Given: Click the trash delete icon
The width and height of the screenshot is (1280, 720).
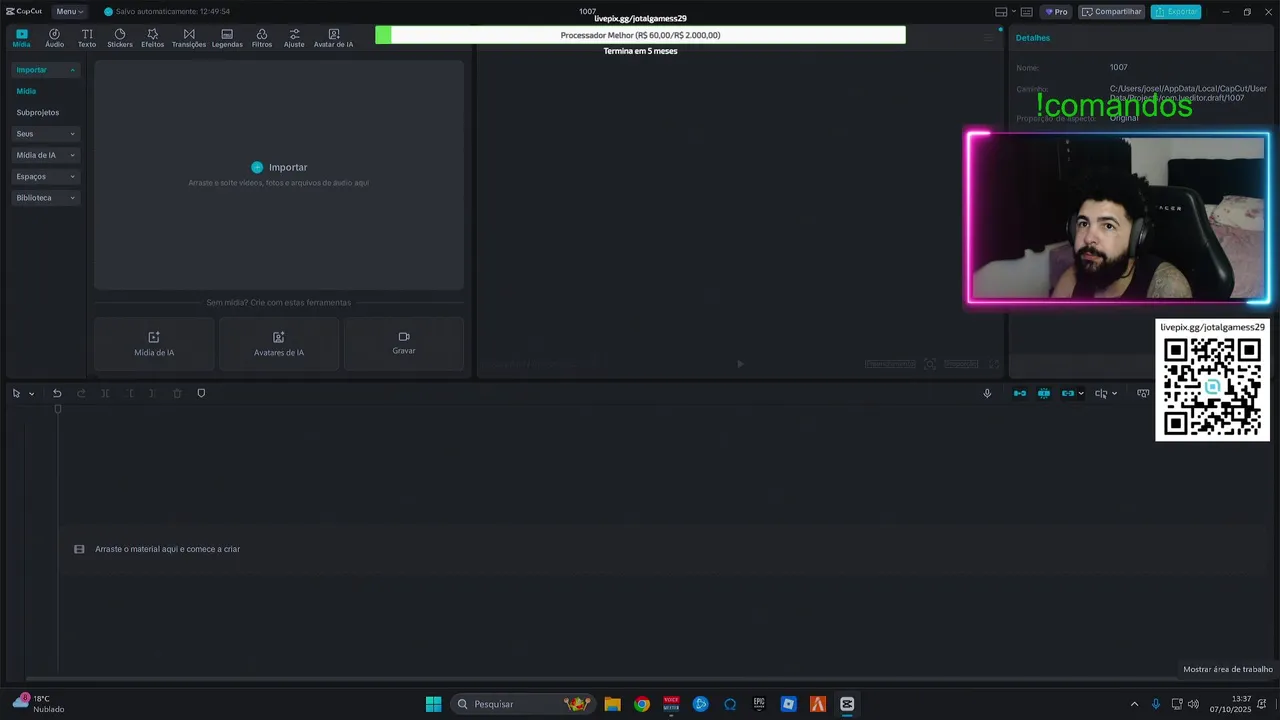Looking at the screenshot, I should coord(177,393).
